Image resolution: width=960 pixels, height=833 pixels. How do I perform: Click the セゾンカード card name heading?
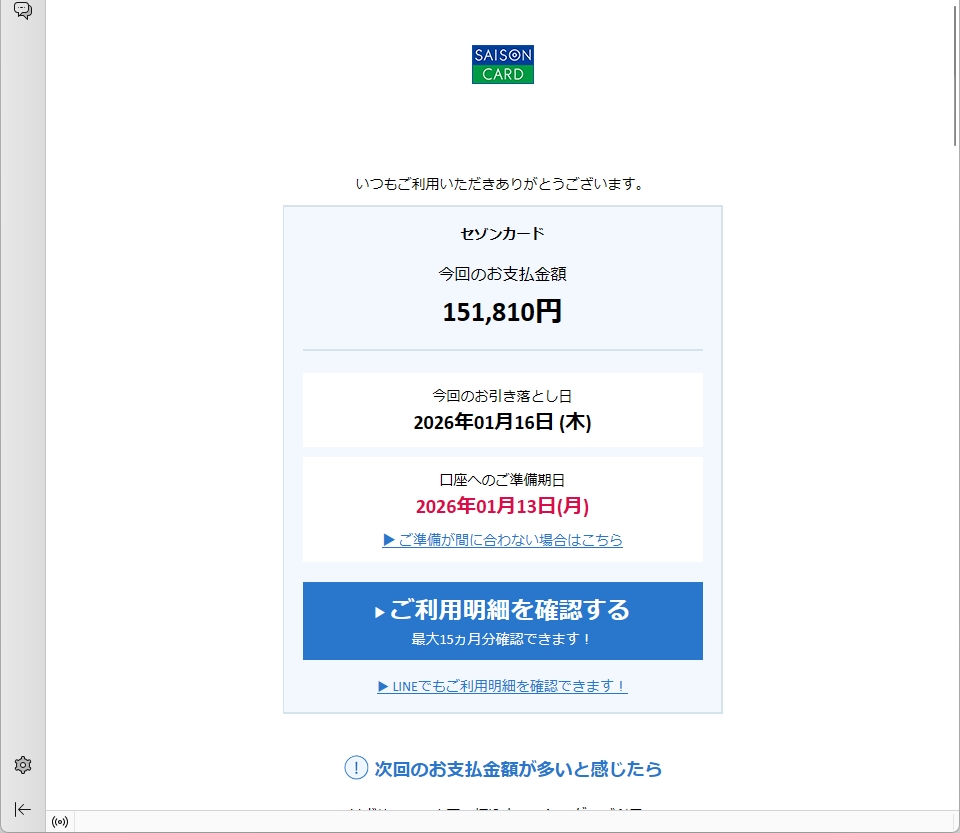pyautogui.click(x=502, y=234)
